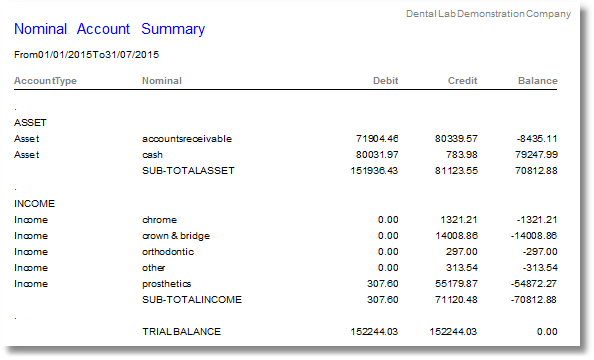Click orthodontic balance -297.00
This screenshot has height=360, width=594.
[540, 252]
